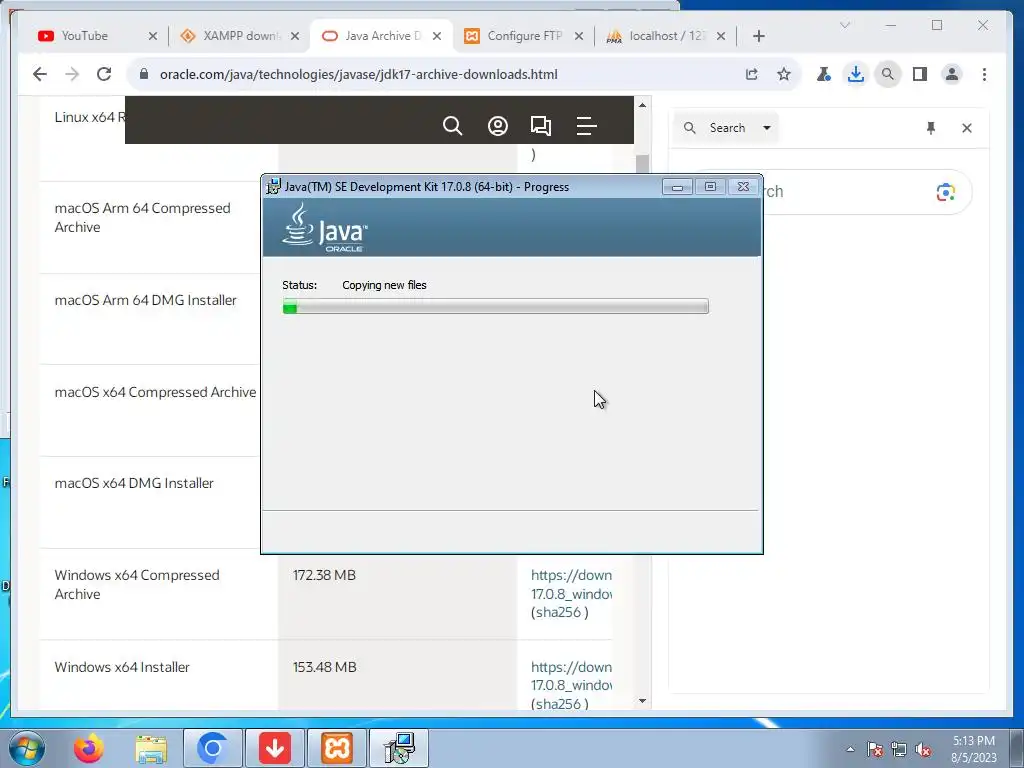
Task: Open Oracle account profile icon
Action: [x=498, y=126]
